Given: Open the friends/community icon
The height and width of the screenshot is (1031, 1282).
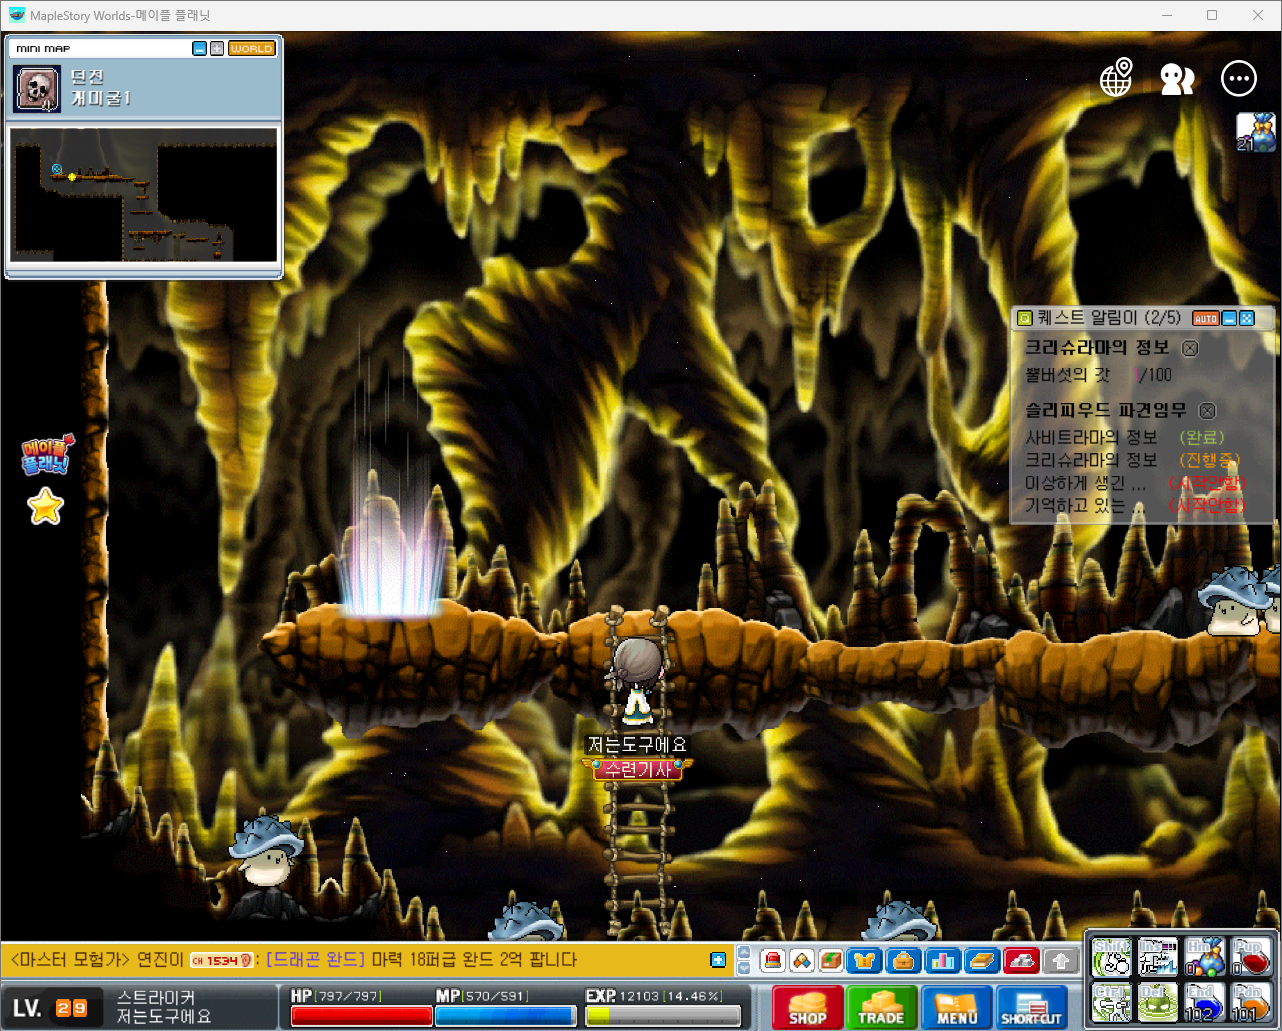Looking at the screenshot, I should tap(1177, 79).
